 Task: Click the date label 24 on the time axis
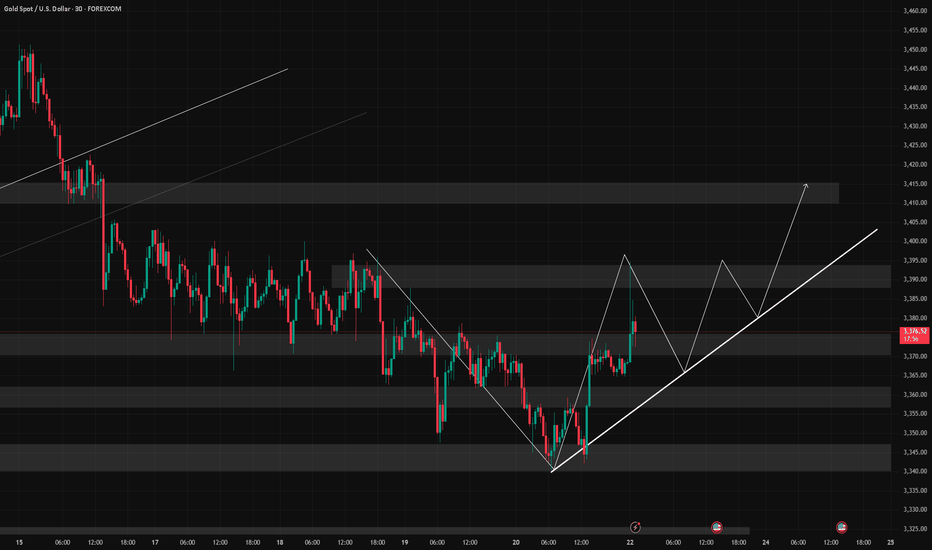click(766, 542)
